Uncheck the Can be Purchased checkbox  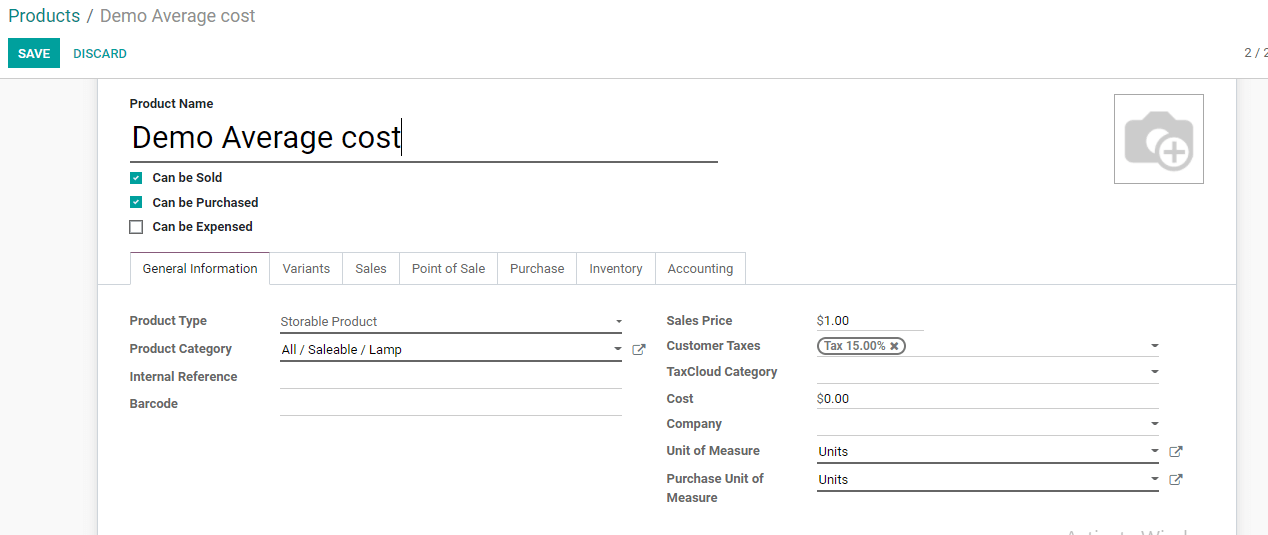[x=136, y=203]
